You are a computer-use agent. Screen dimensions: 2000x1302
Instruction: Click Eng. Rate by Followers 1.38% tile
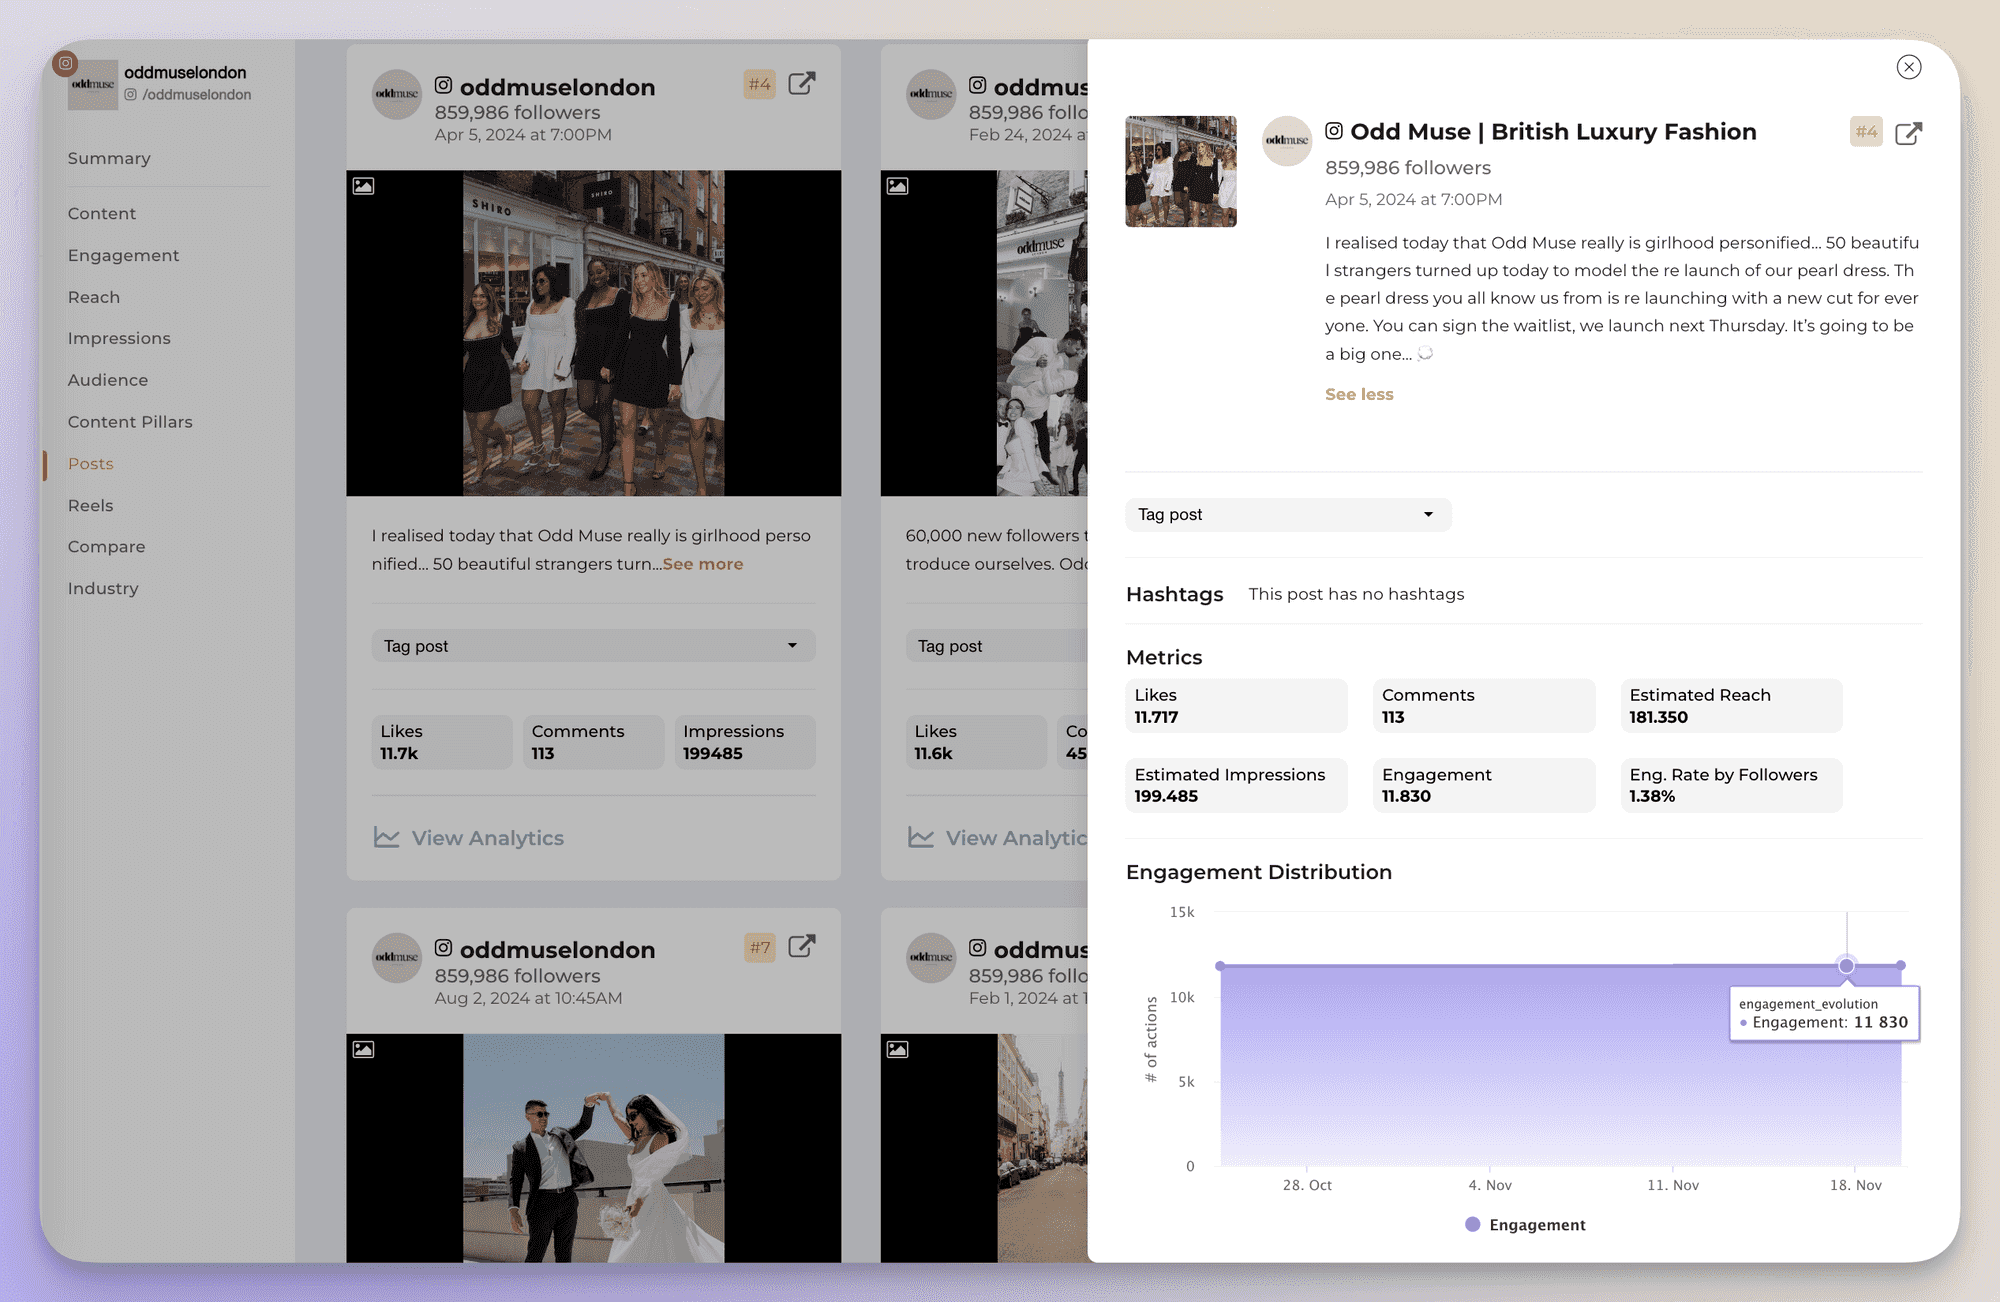tap(1731, 785)
